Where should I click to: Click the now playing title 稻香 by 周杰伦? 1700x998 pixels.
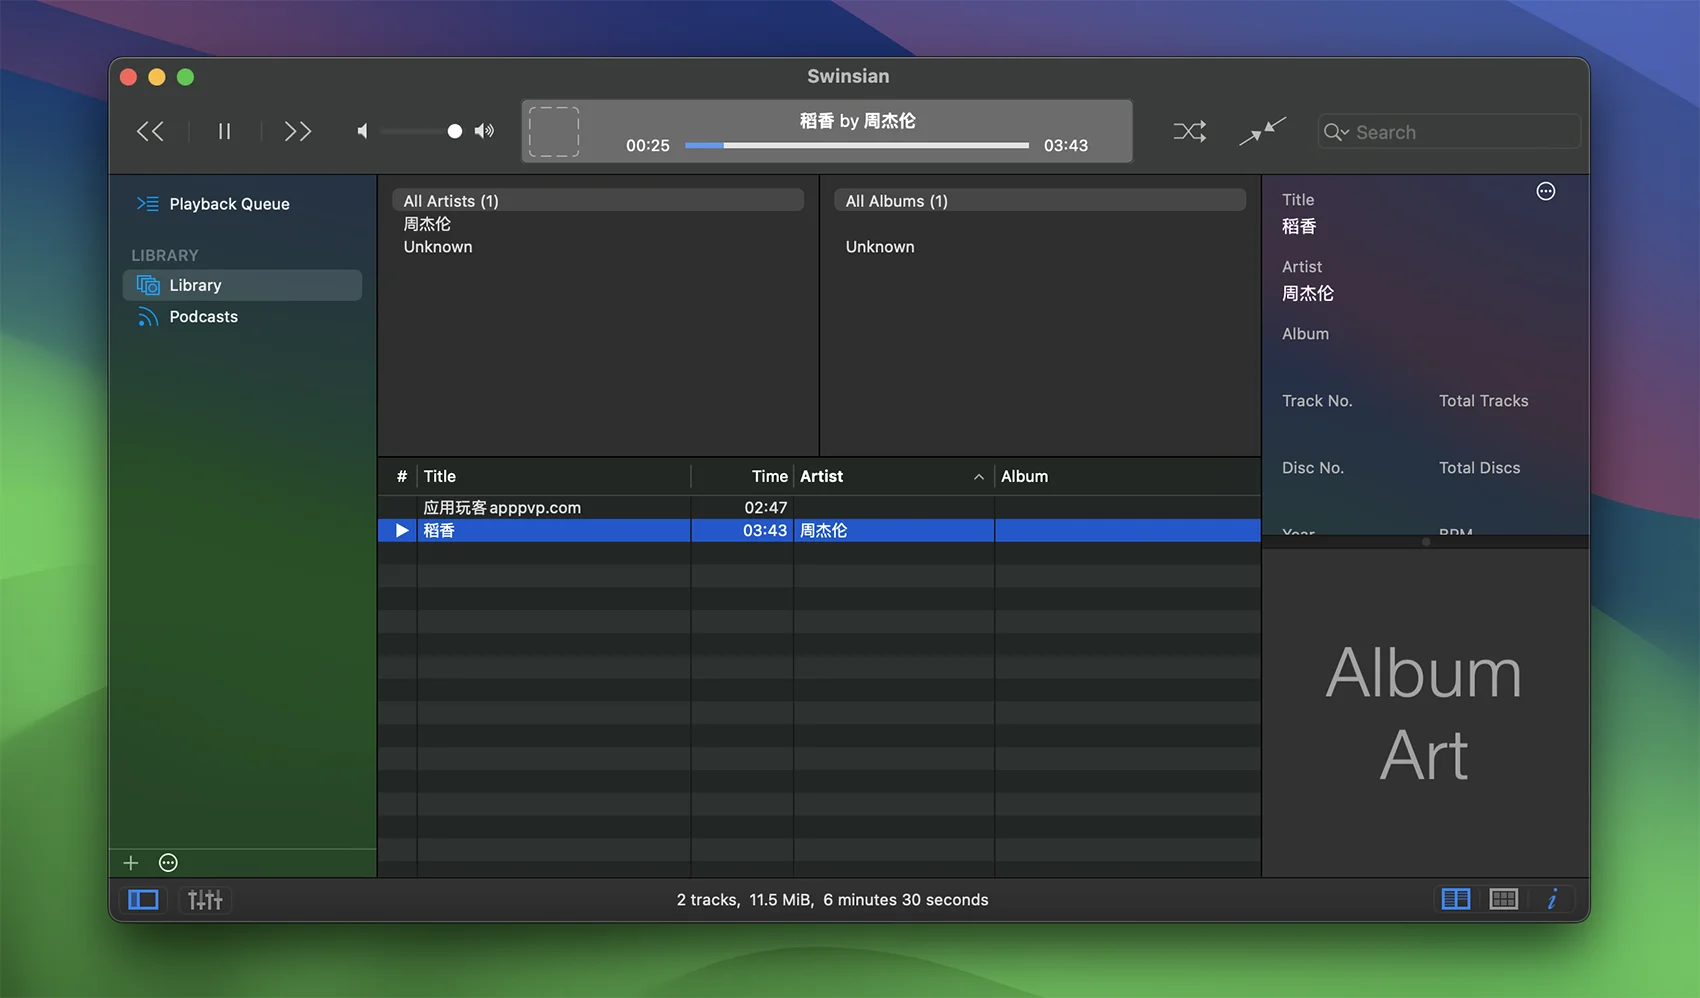click(x=857, y=121)
